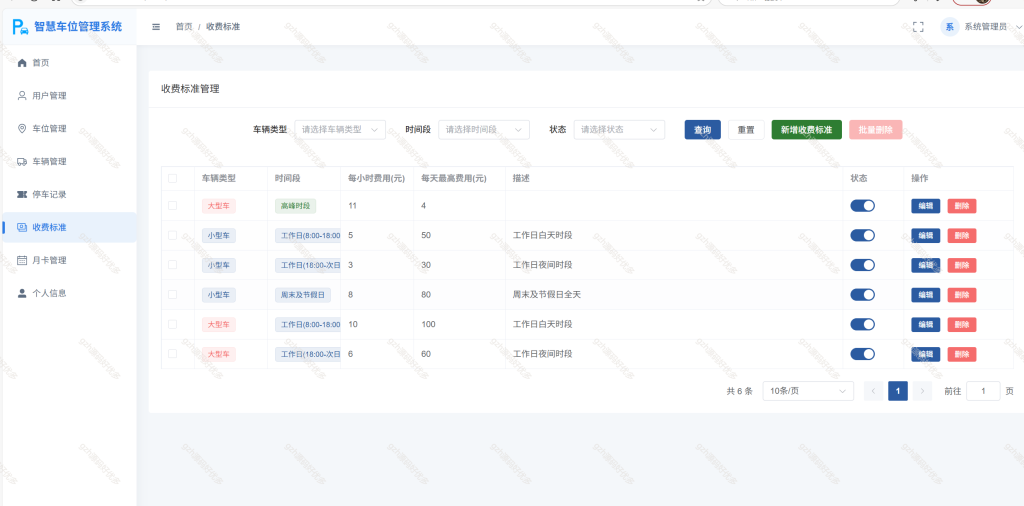Click the 重置 reset button
The width and height of the screenshot is (1024, 506).
[x=746, y=130]
